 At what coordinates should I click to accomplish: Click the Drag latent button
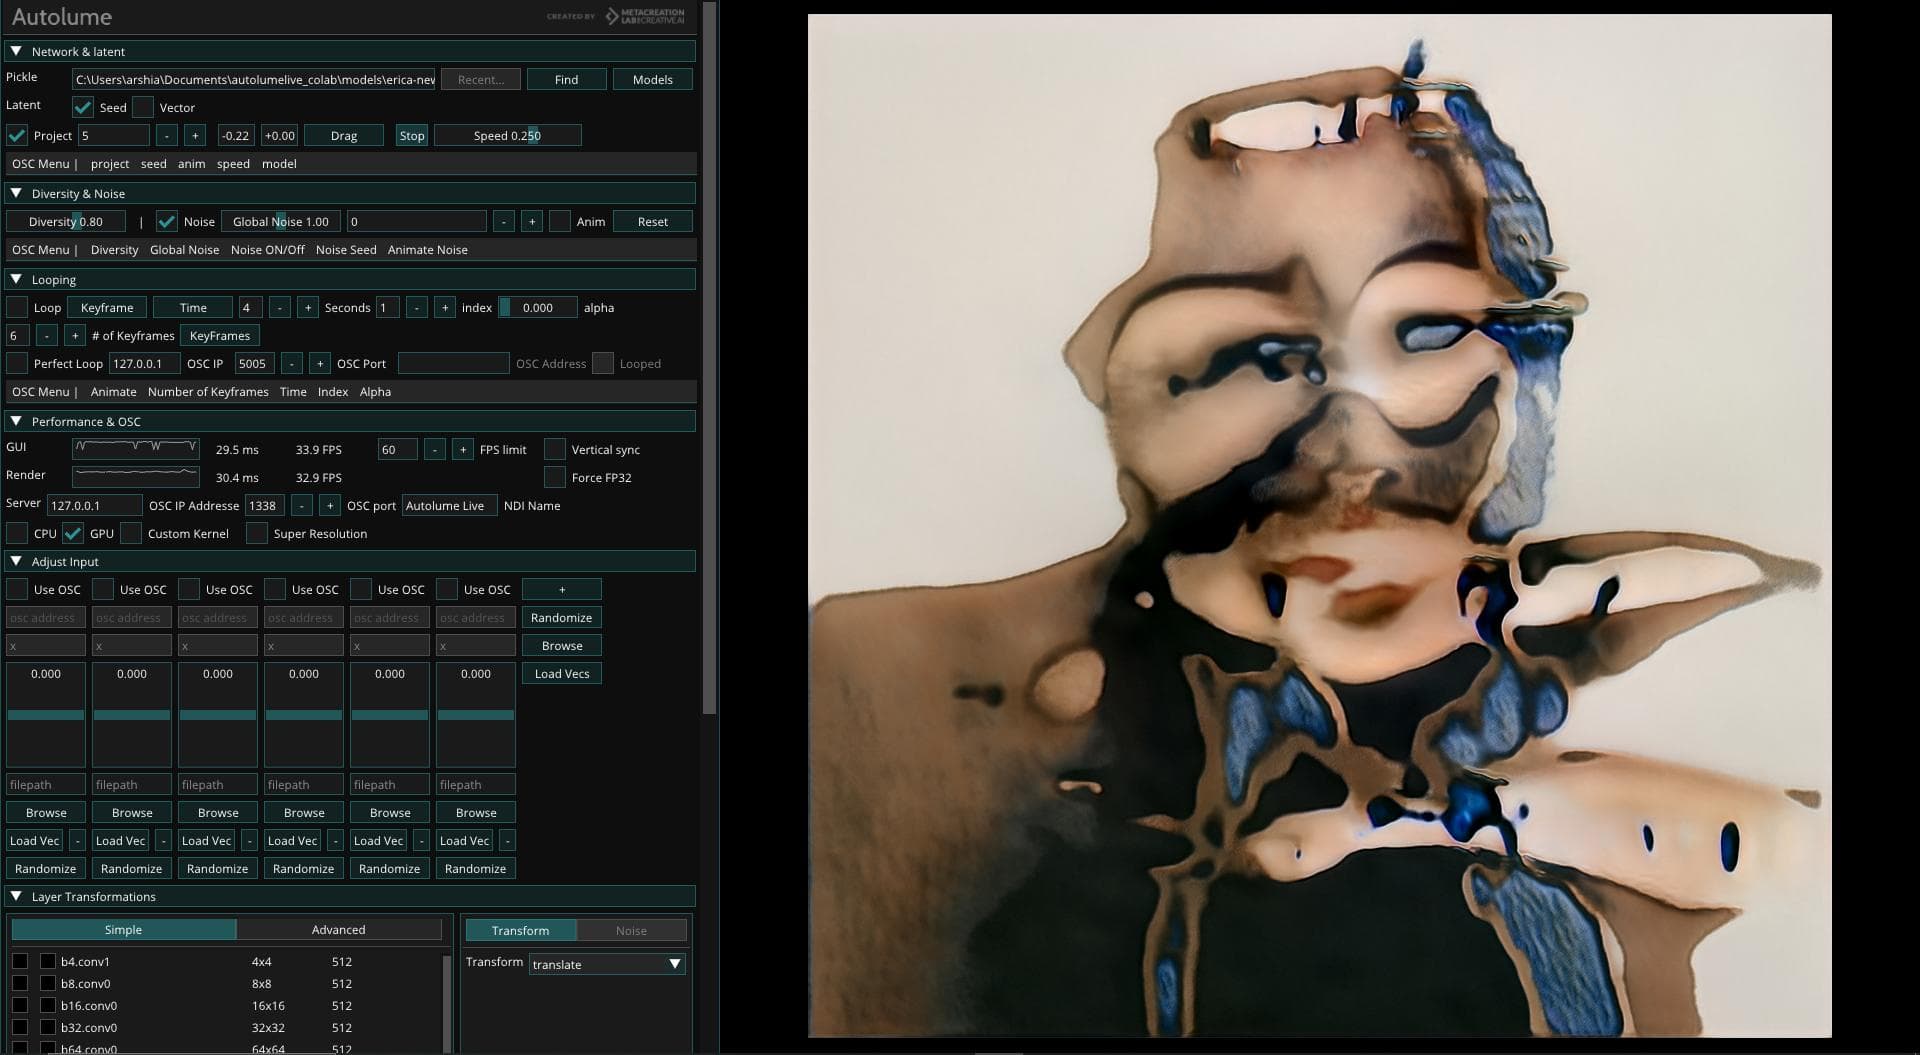[344, 135]
